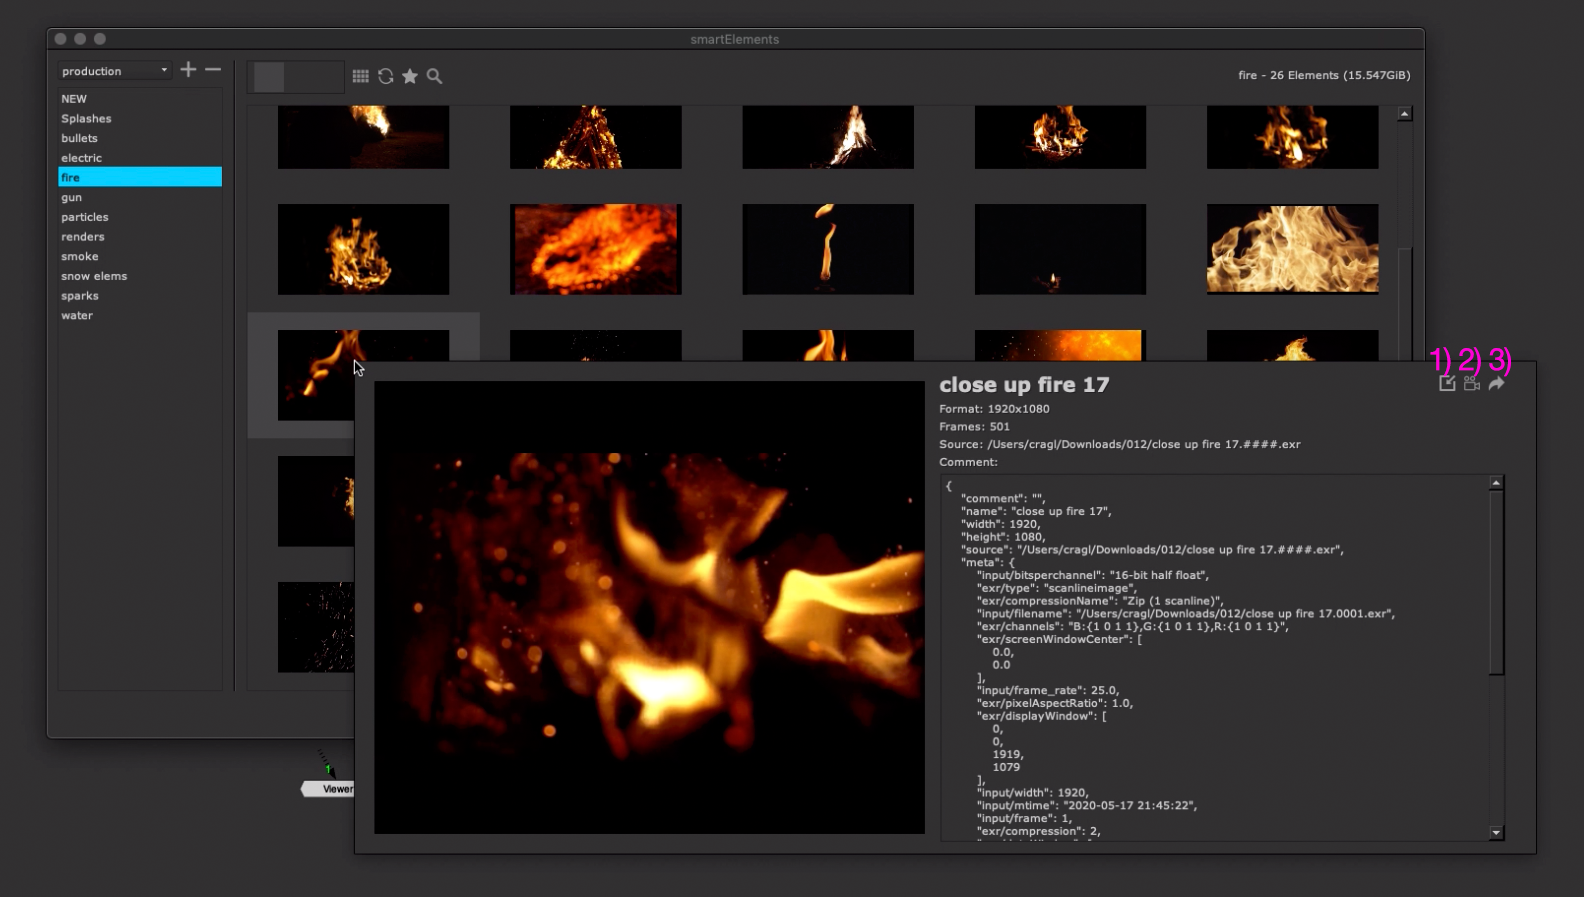Open the production library dropdown
Screen dimensions: 1584x897
click(114, 71)
